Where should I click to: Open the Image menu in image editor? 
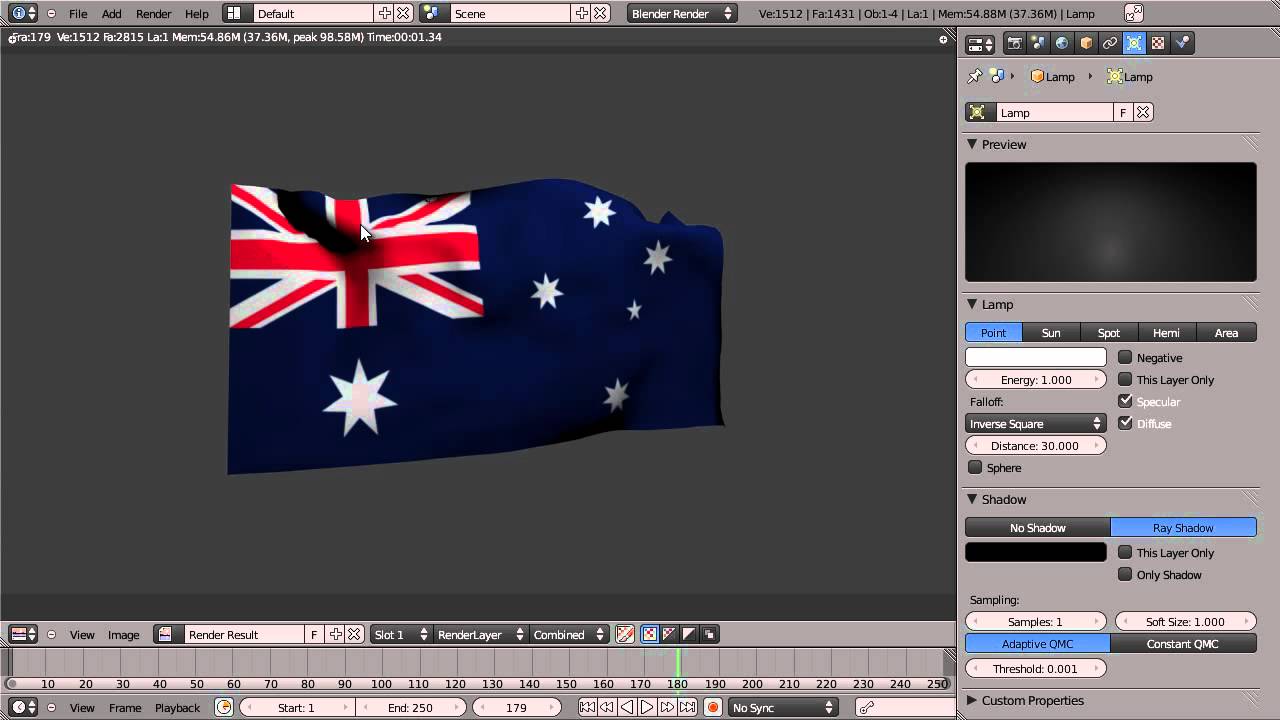point(124,635)
